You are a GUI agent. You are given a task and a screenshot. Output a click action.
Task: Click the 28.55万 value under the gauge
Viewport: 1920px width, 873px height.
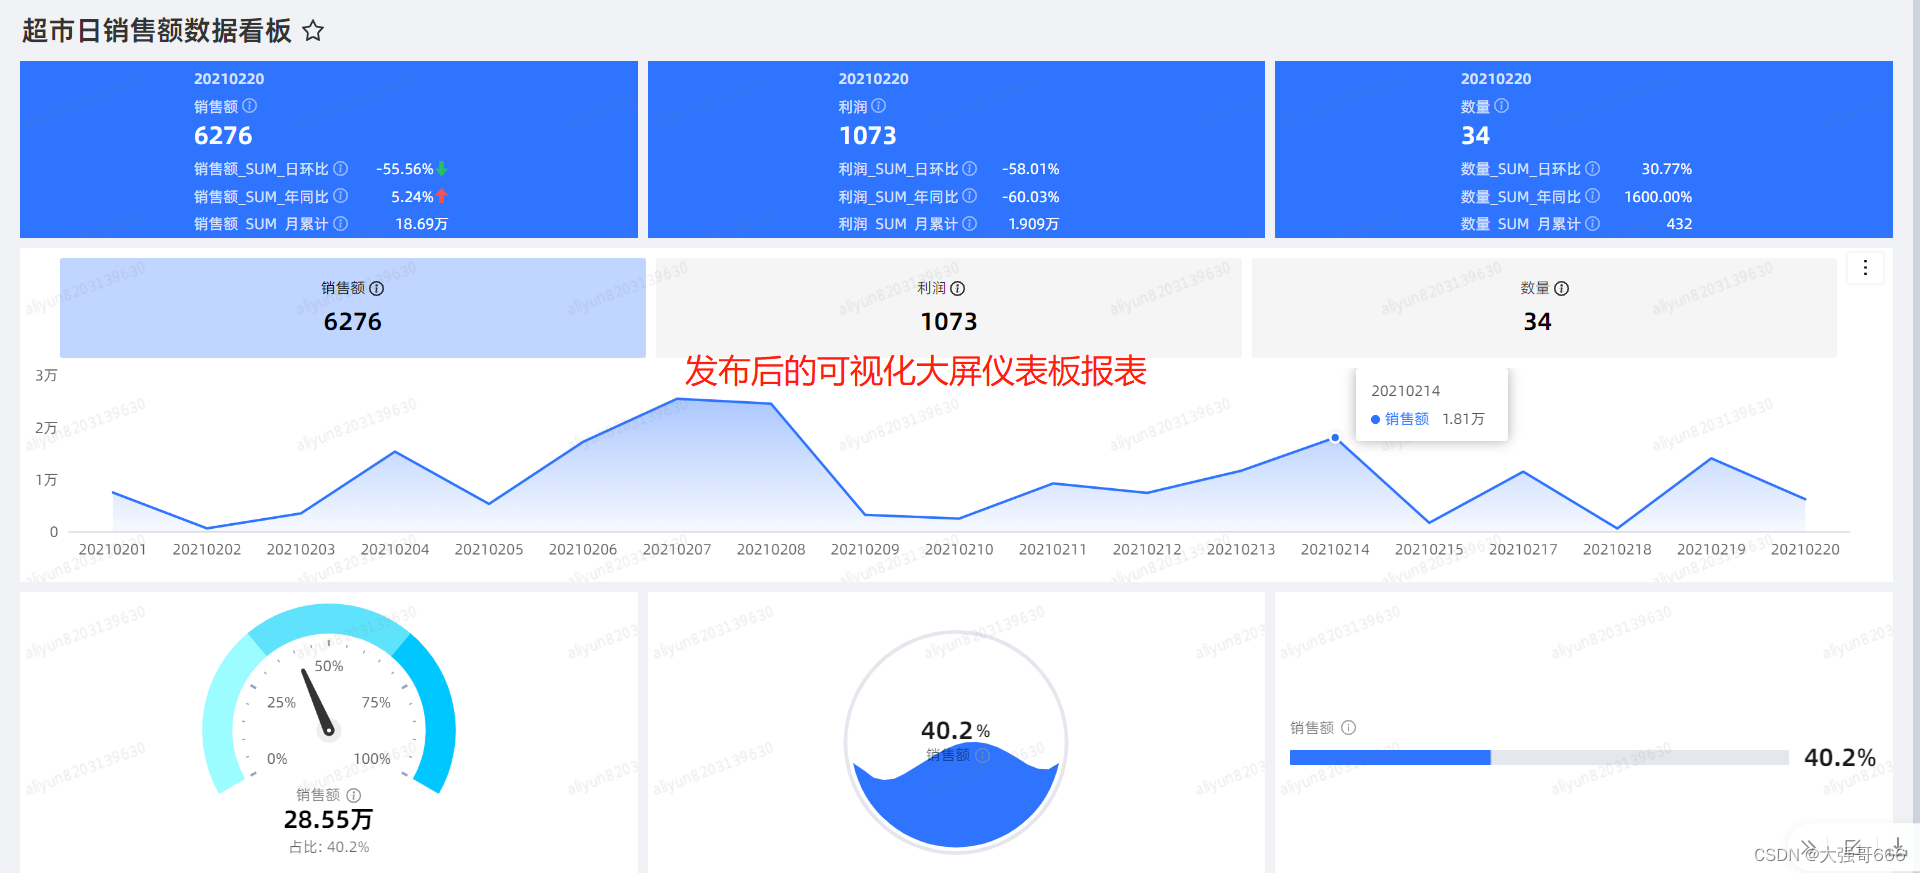(328, 820)
